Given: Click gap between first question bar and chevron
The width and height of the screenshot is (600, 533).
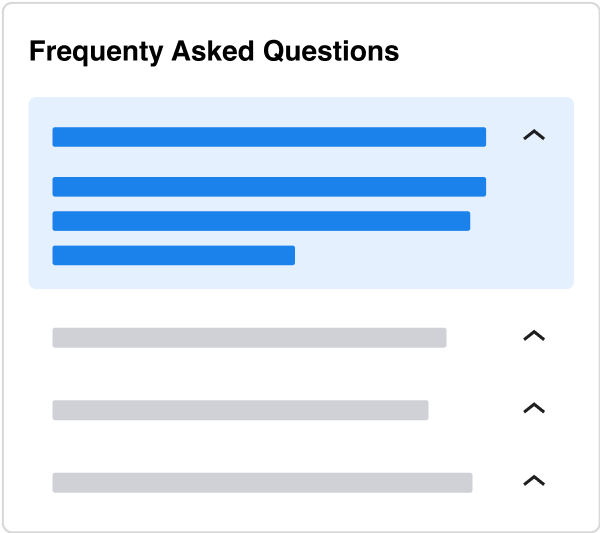Looking at the screenshot, I should pos(504,137).
